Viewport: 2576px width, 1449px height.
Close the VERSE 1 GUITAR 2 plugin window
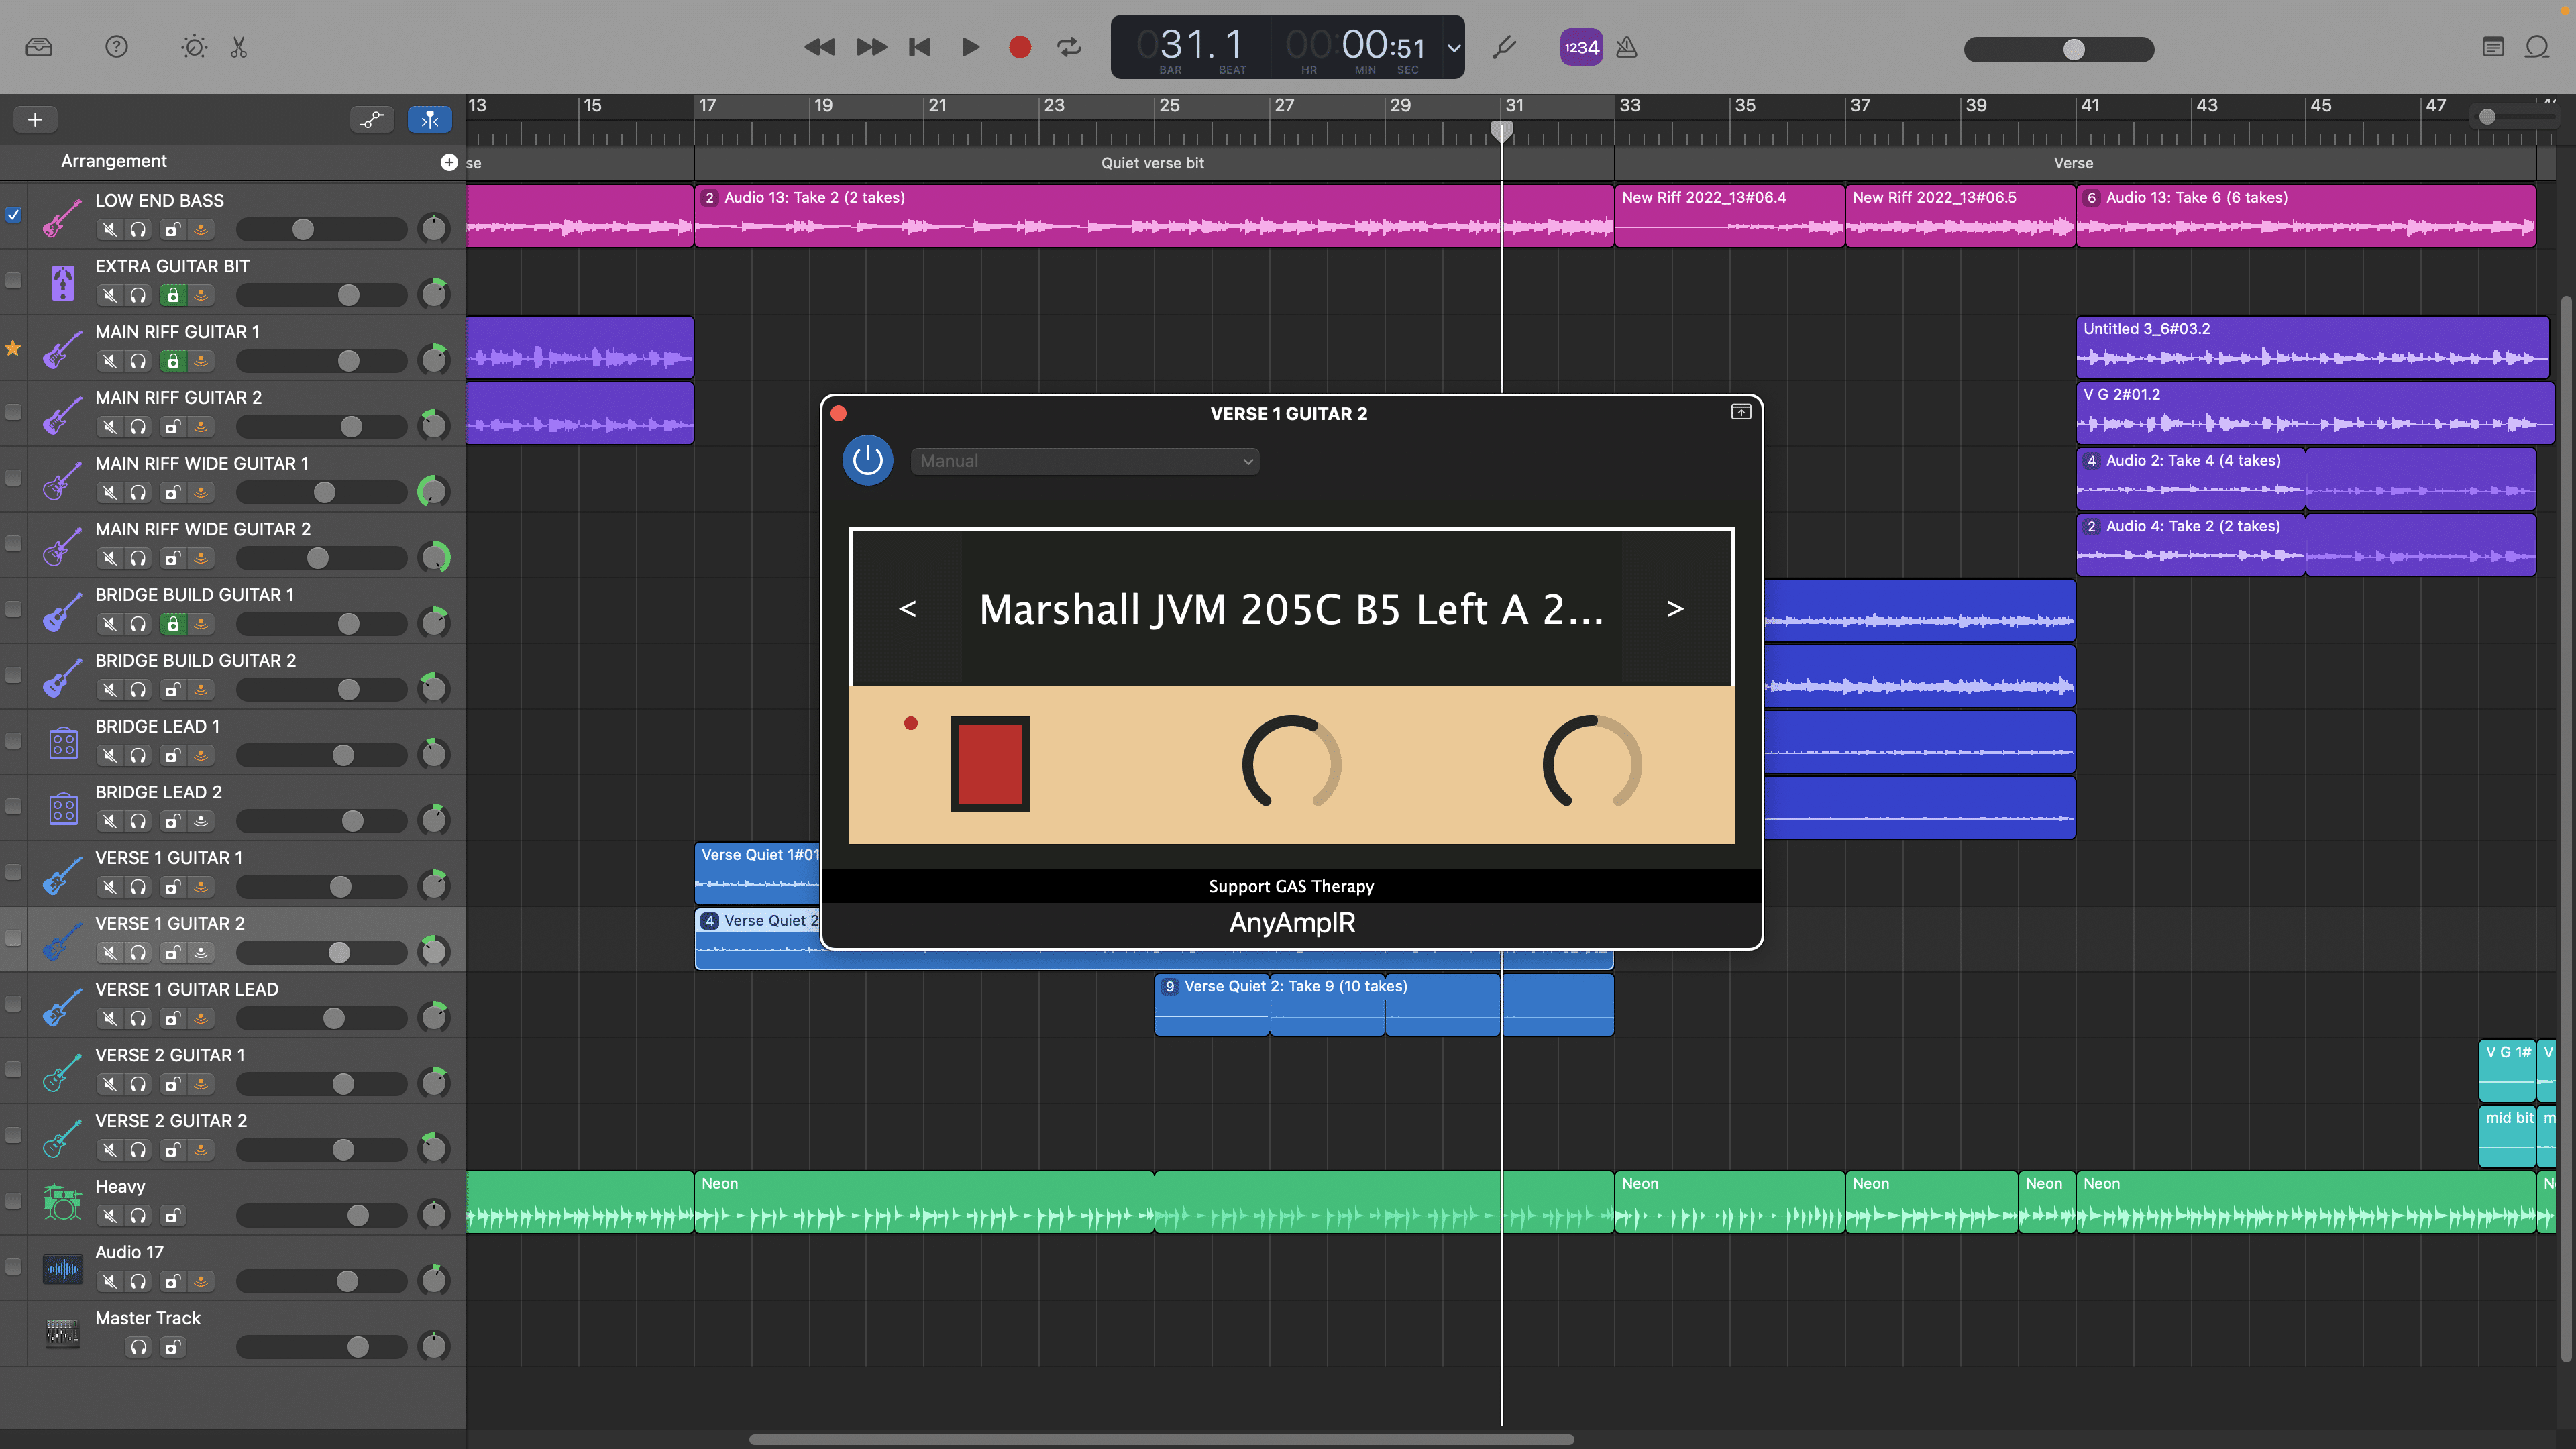pyautogui.click(x=839, y=413)
